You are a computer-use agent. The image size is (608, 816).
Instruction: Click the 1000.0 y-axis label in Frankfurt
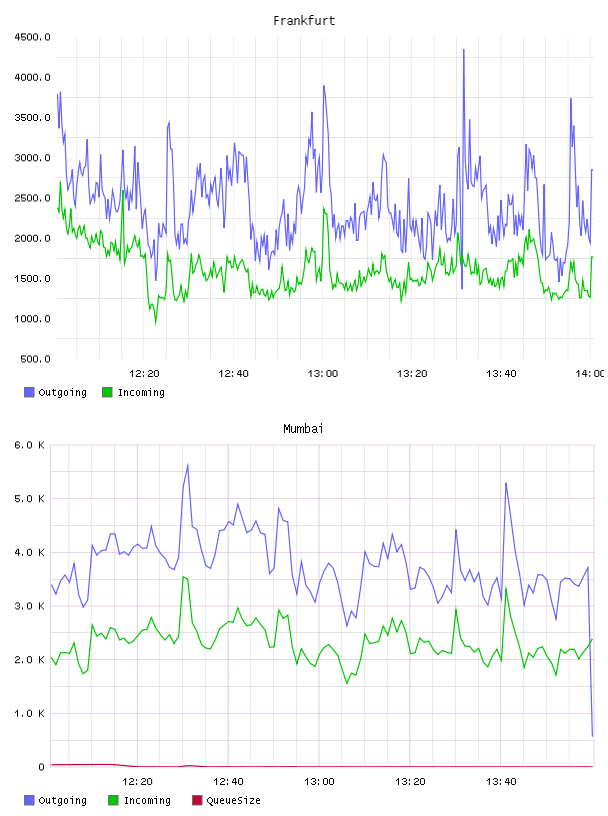coord(32,319)
